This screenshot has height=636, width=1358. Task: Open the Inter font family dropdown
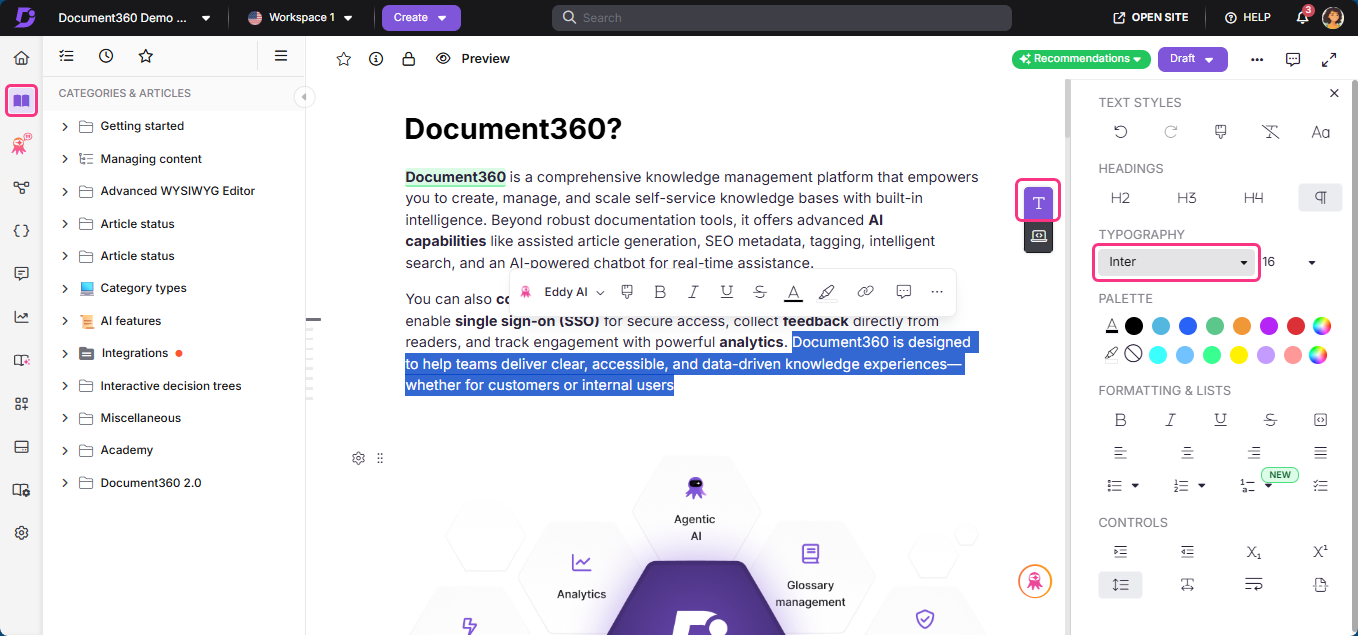[x=1176, y=261]
